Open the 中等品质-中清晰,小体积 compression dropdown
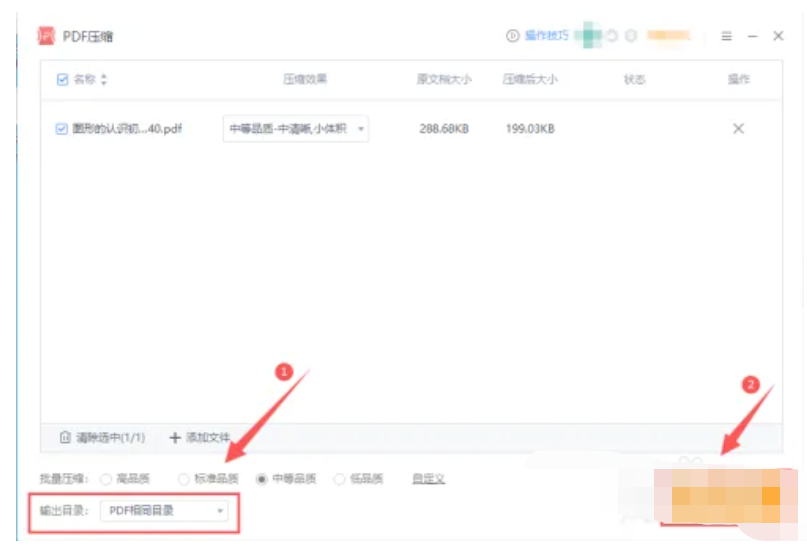 295,129
